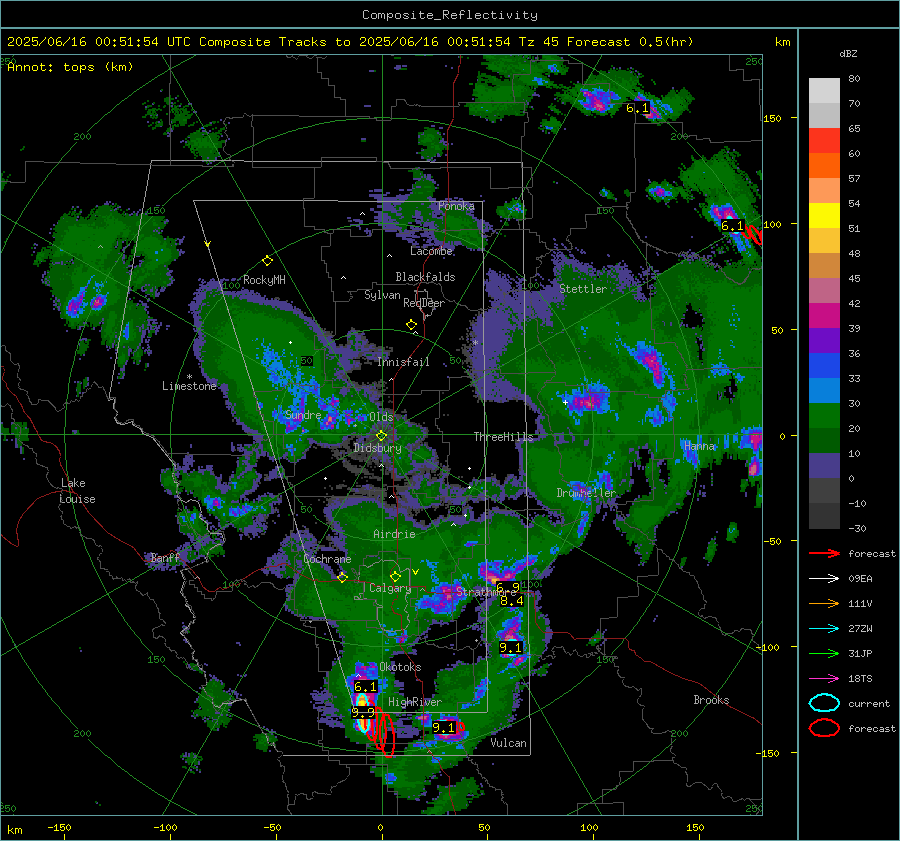
Task: Click the Ponoka city label
Action: (456, 206)
